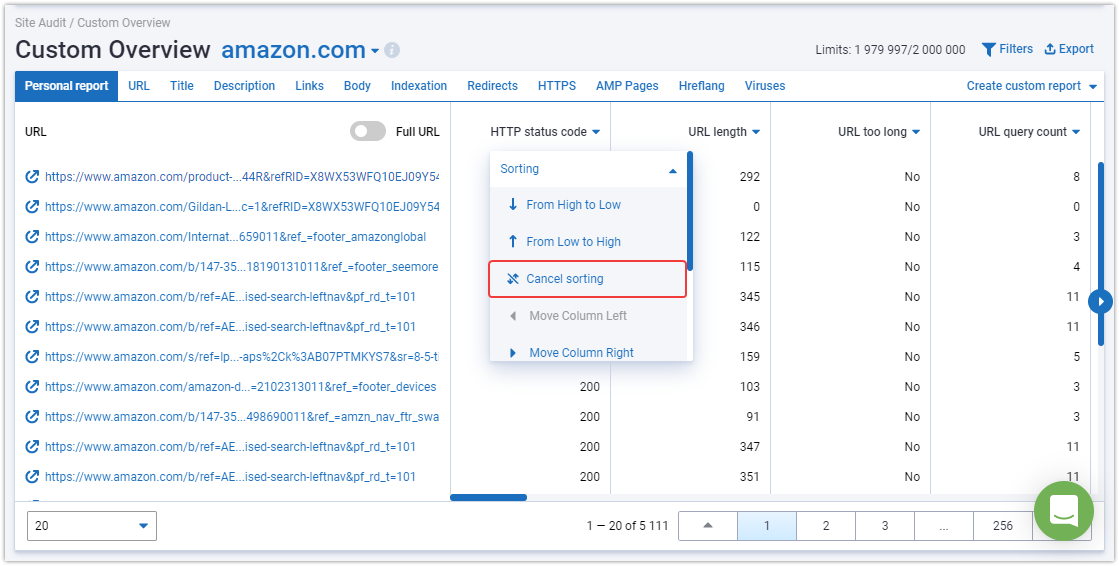1119x566 pixels.
Task: Switch to the Title tab
Action: click(182, 86)
